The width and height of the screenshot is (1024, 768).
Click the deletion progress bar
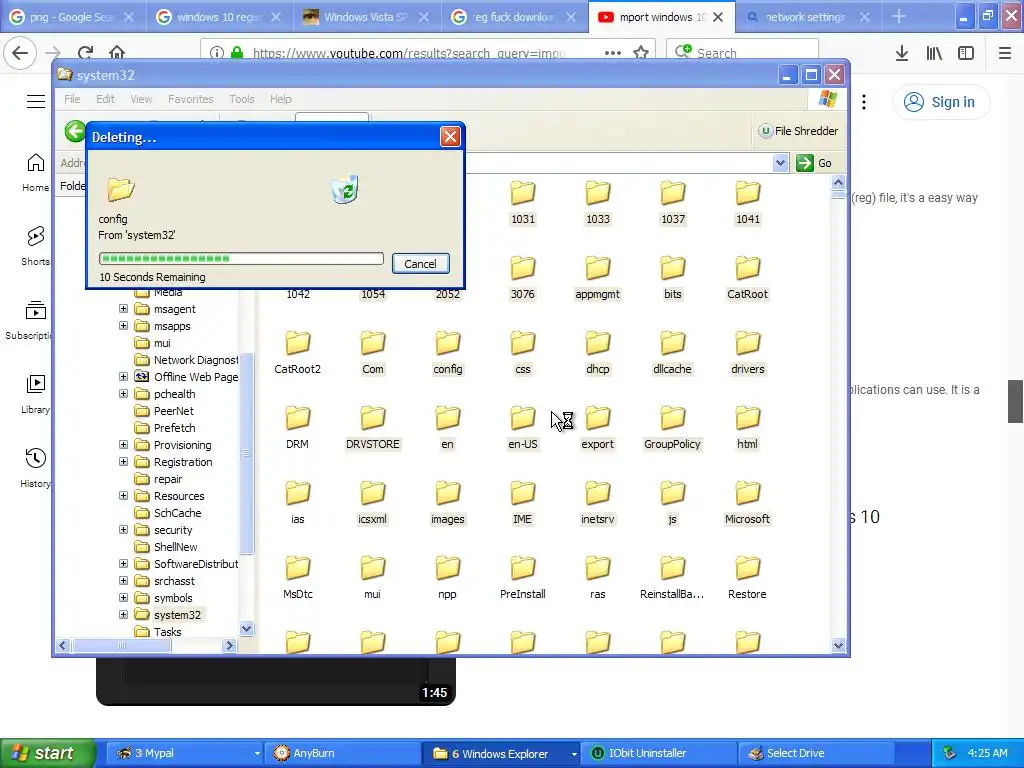pyautogui.click(x=241, y=259)
